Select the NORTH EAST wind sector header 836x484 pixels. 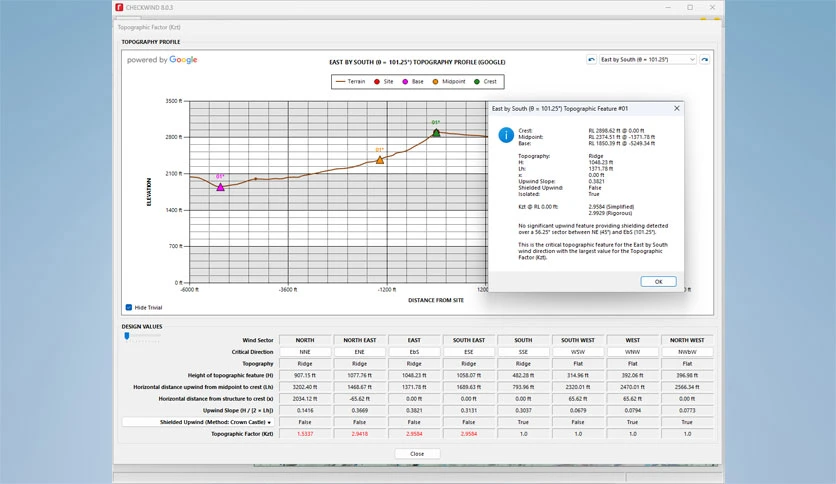359,340
